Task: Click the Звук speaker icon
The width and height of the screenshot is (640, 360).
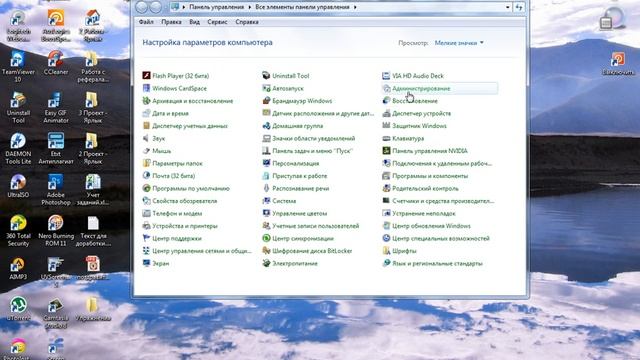Action: pos(146,138)
